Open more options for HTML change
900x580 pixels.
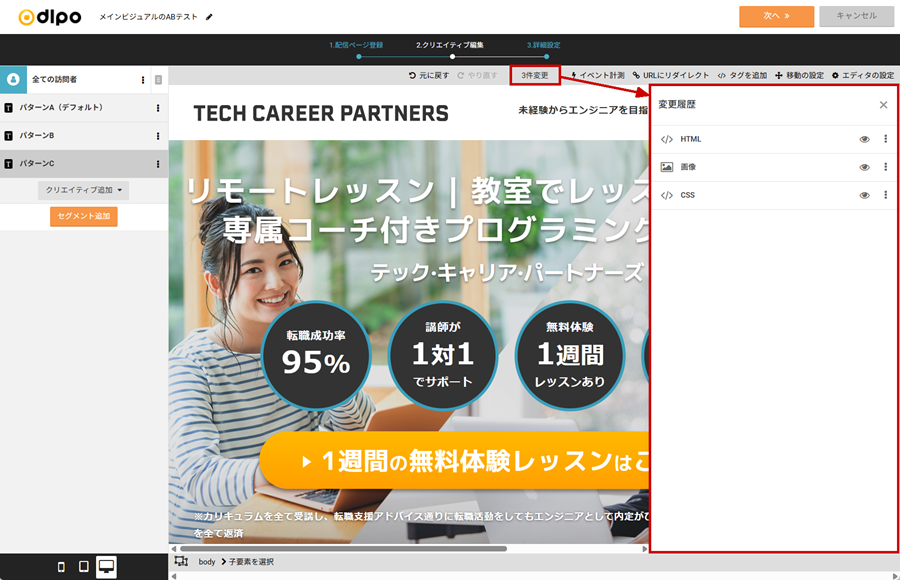[x=886, y=139]
